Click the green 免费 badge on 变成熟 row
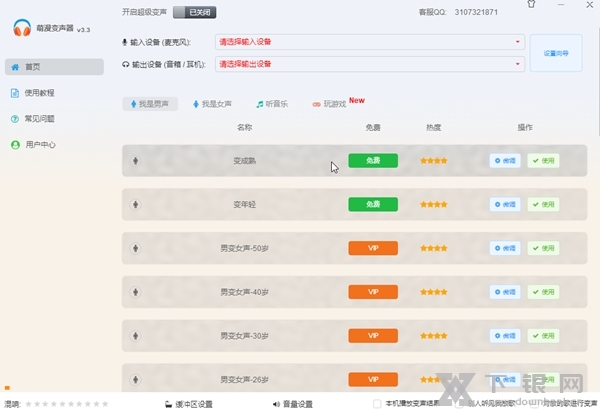 point(373,161)
